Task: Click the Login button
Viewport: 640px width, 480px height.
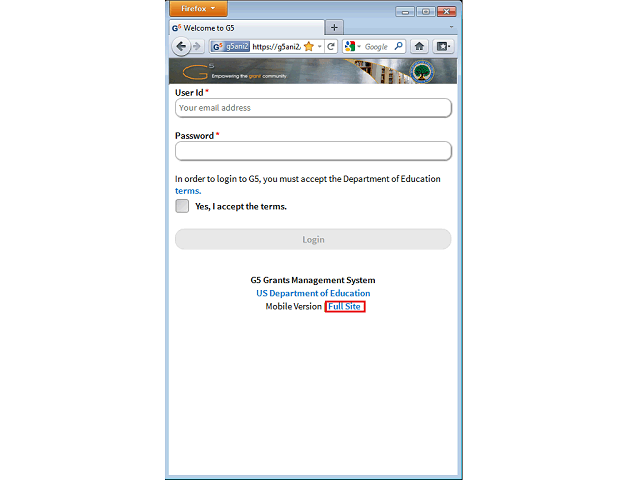Action: (313, 239)
